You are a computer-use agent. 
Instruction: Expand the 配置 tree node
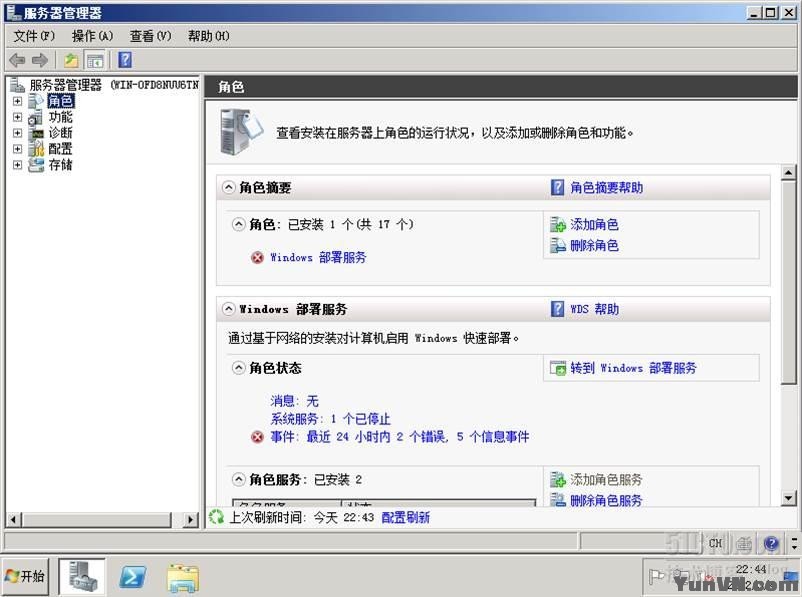(x=17, y=149)
